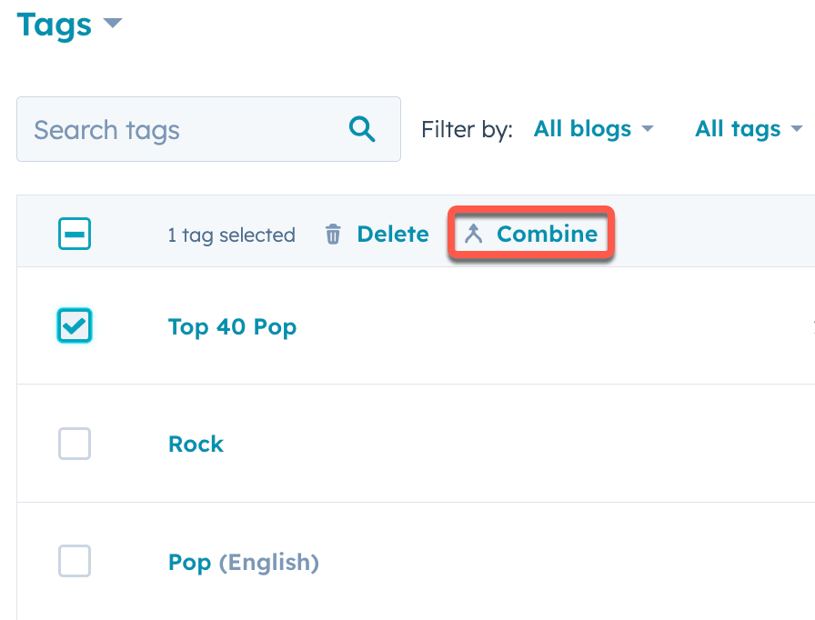Click the Tags page heading

pyautogui.click(x=54, y=24)
